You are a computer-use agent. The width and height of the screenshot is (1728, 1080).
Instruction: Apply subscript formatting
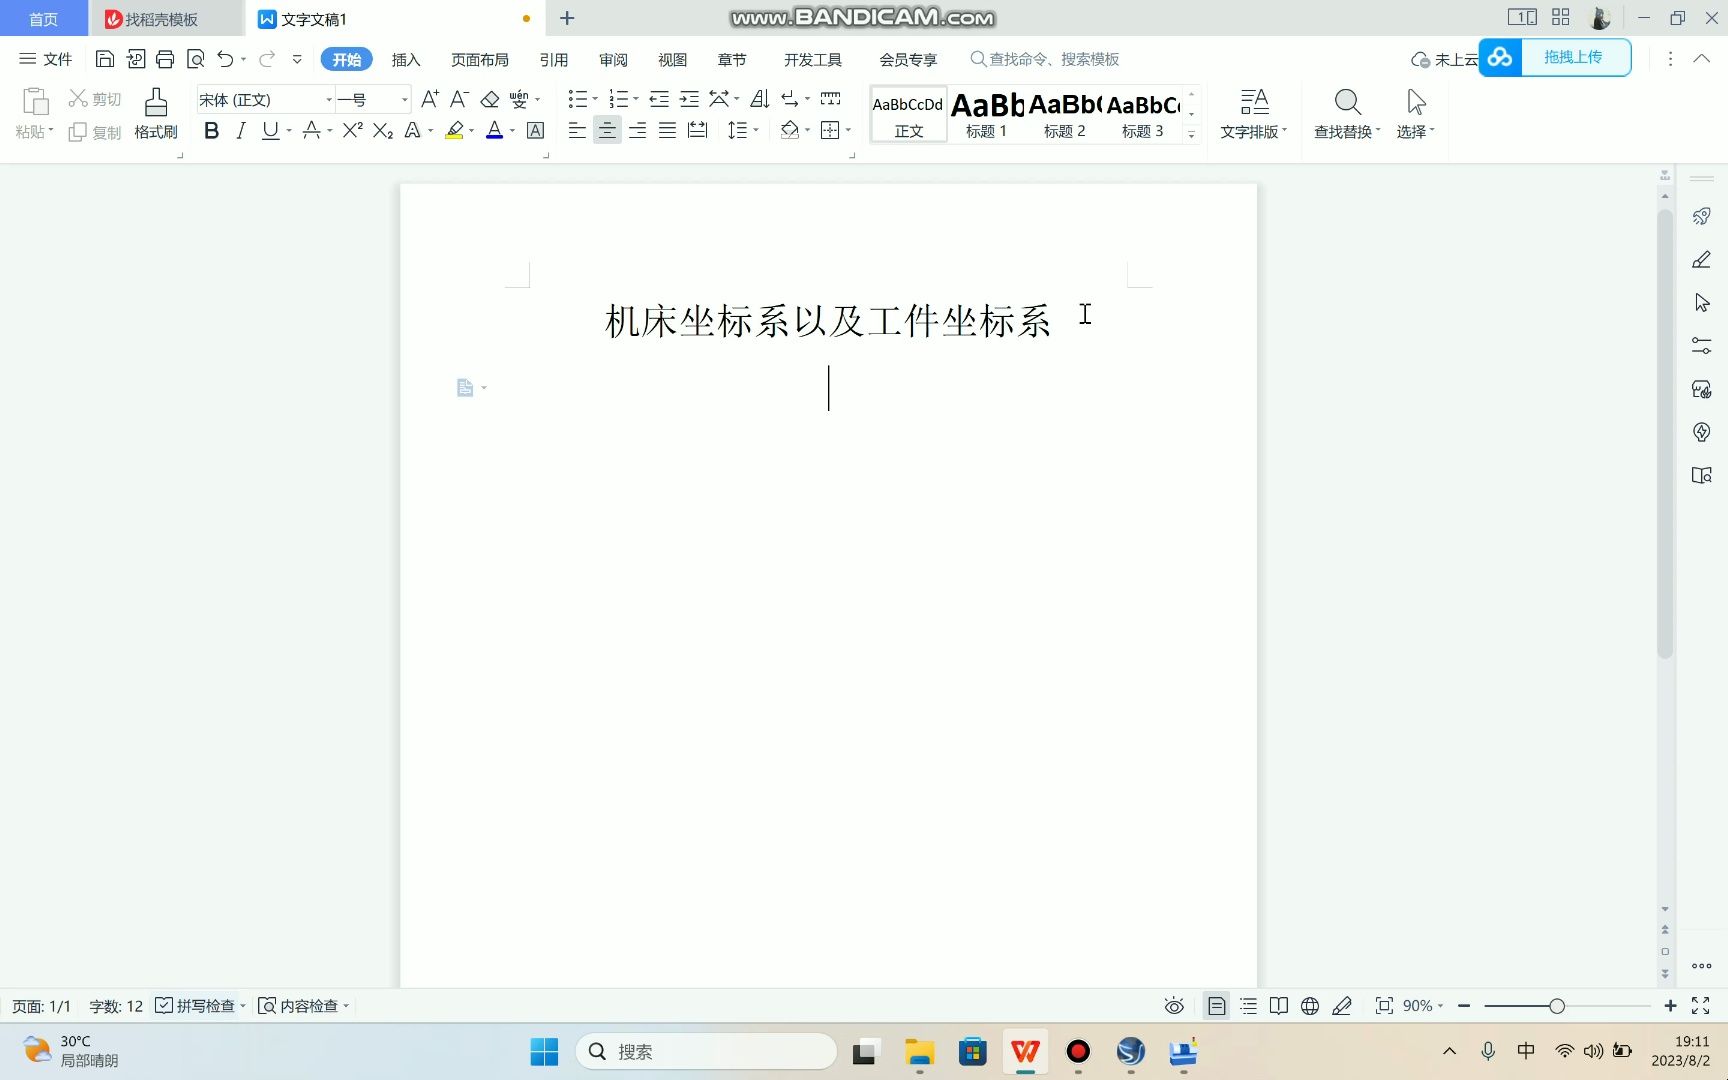[382, 130]
